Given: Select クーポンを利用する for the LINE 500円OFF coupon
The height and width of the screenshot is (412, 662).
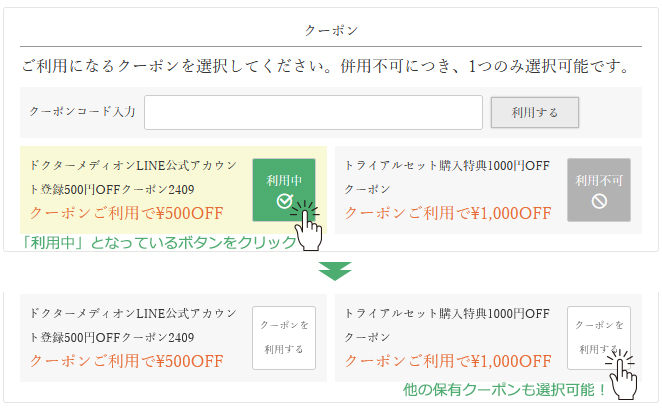Looking at the screenshot, I should 284,338.
